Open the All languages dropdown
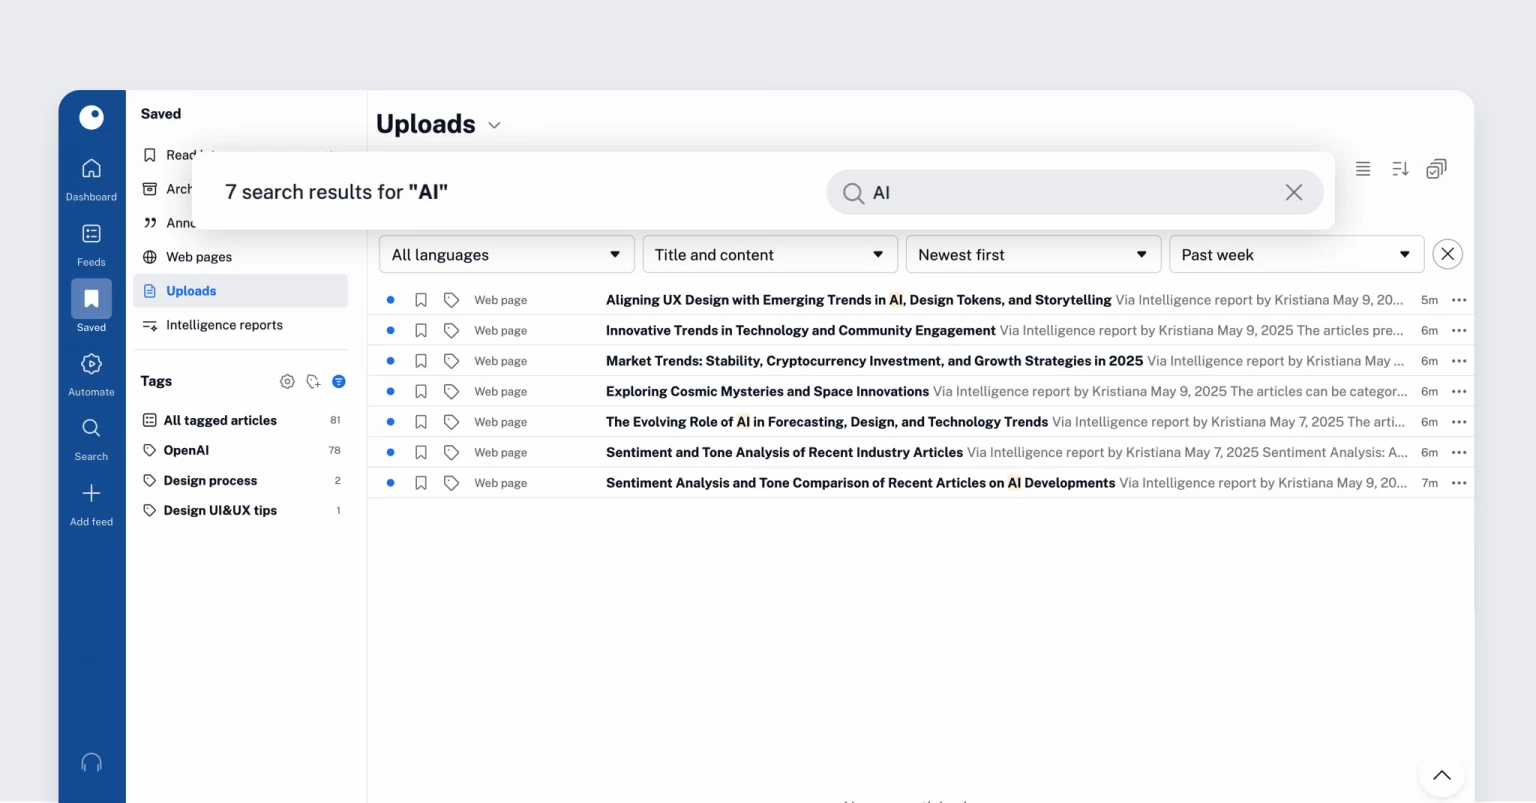1536x803 pixels. click(505, 254)
